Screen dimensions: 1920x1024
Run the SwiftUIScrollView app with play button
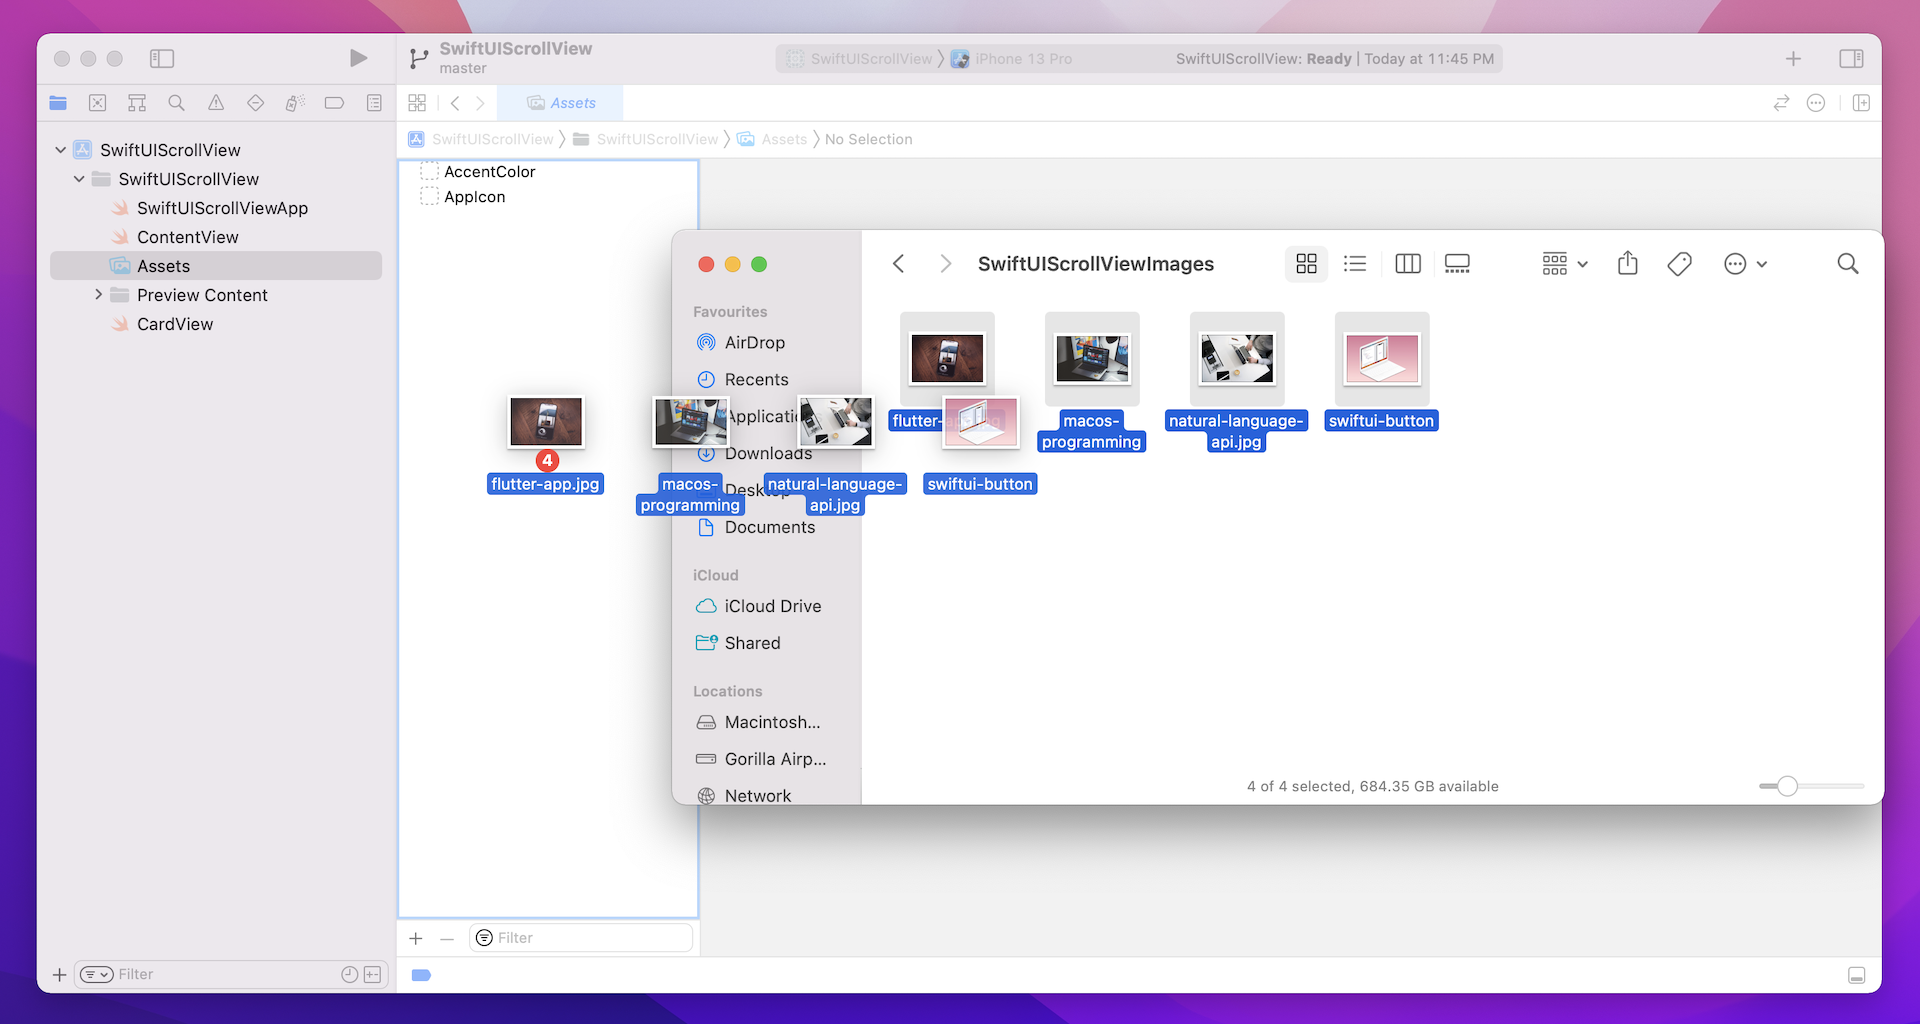pyautogui.click(x=359, y=58)
